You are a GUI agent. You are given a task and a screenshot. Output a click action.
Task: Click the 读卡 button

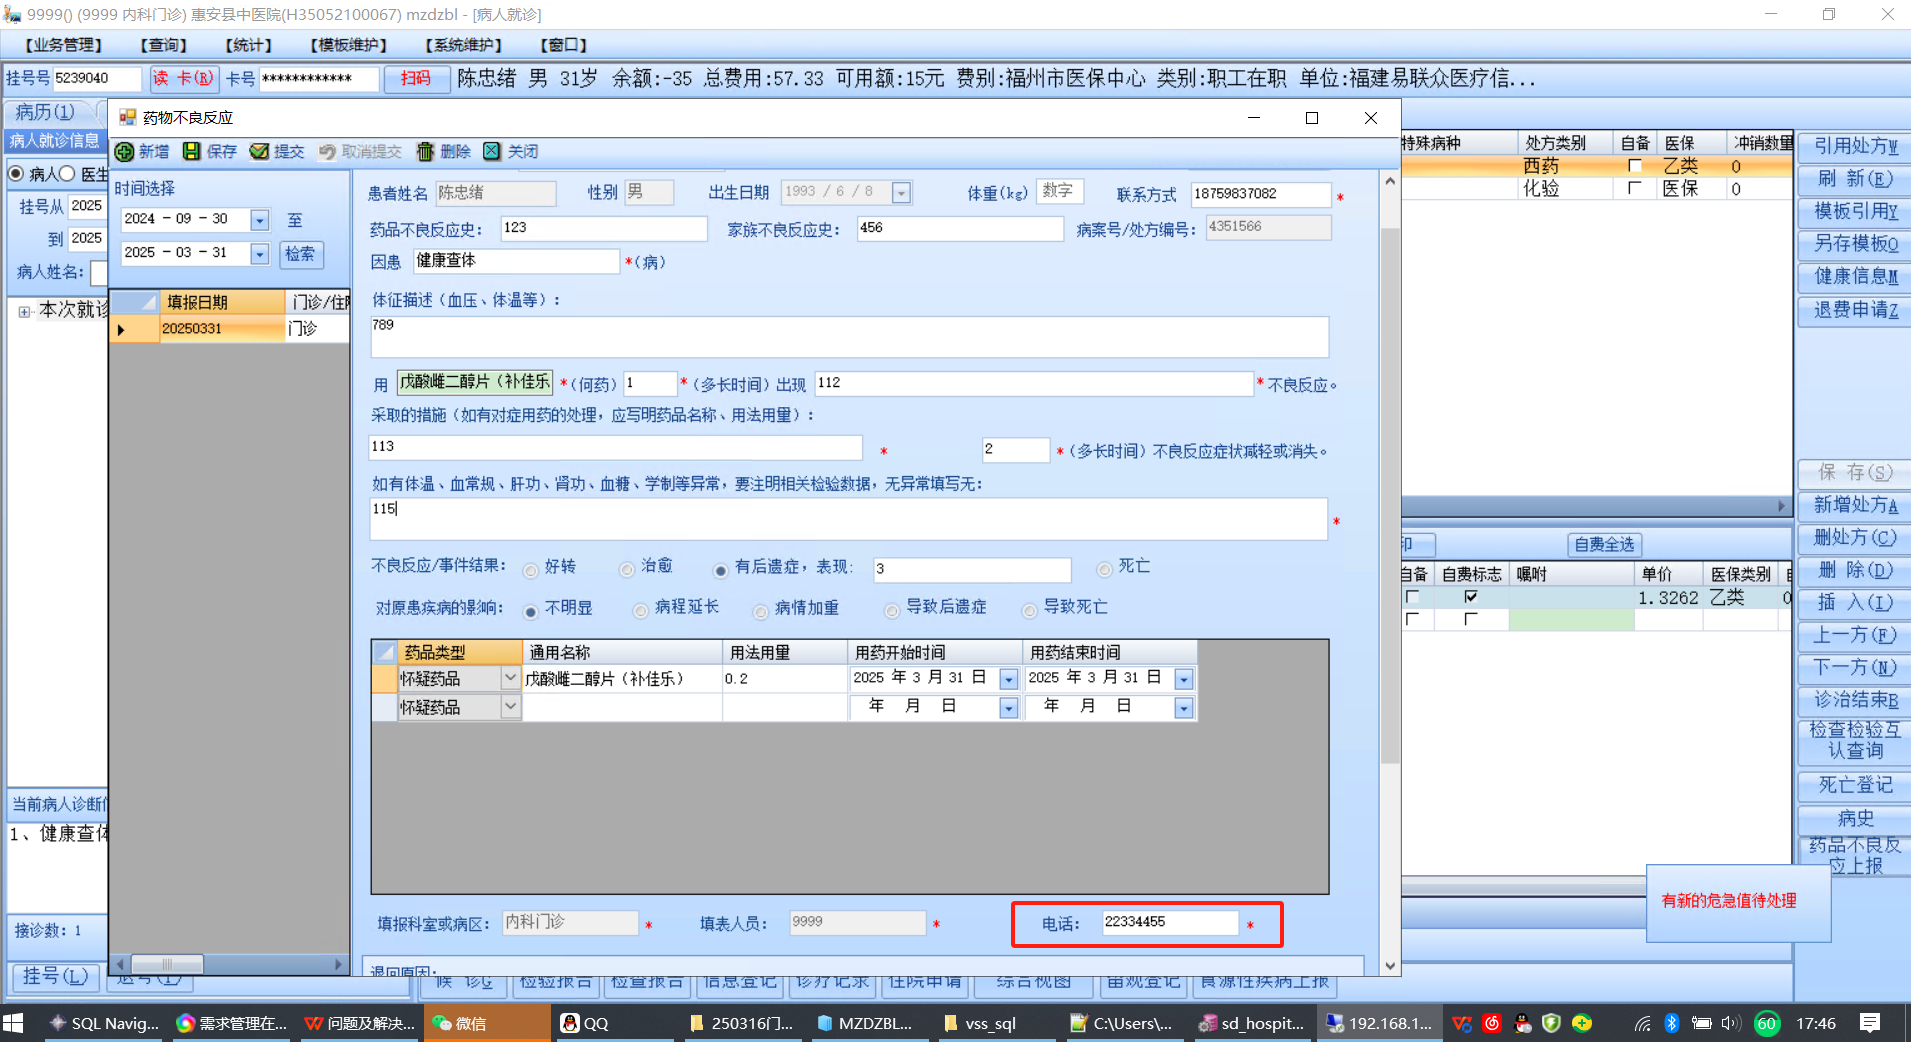(183, 78)
